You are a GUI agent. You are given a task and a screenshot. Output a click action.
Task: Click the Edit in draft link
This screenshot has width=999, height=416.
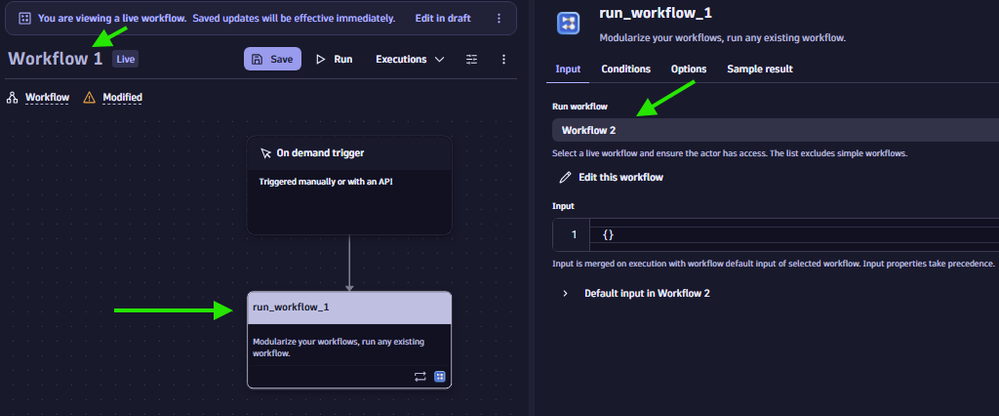[x=443, y=18]
